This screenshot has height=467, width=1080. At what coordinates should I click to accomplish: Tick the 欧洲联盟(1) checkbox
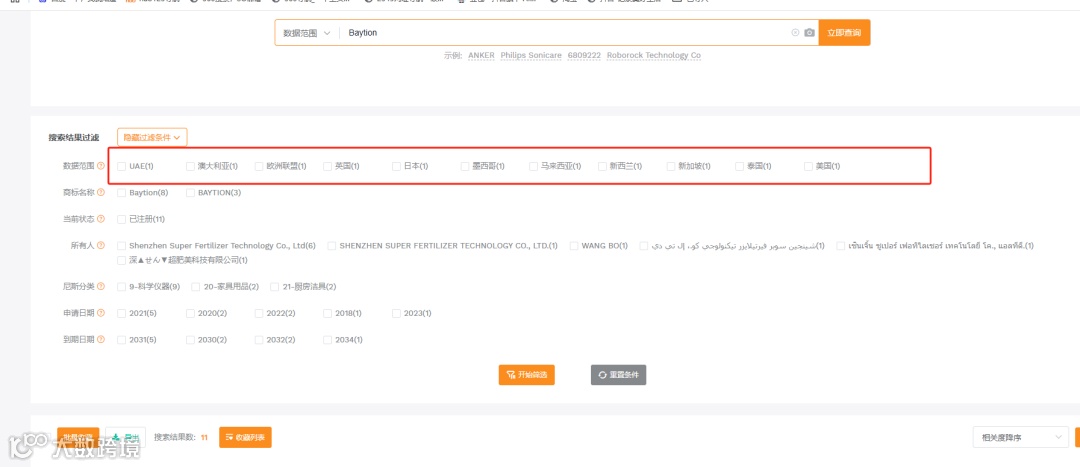pyautogui.click(x=260, y=166)
